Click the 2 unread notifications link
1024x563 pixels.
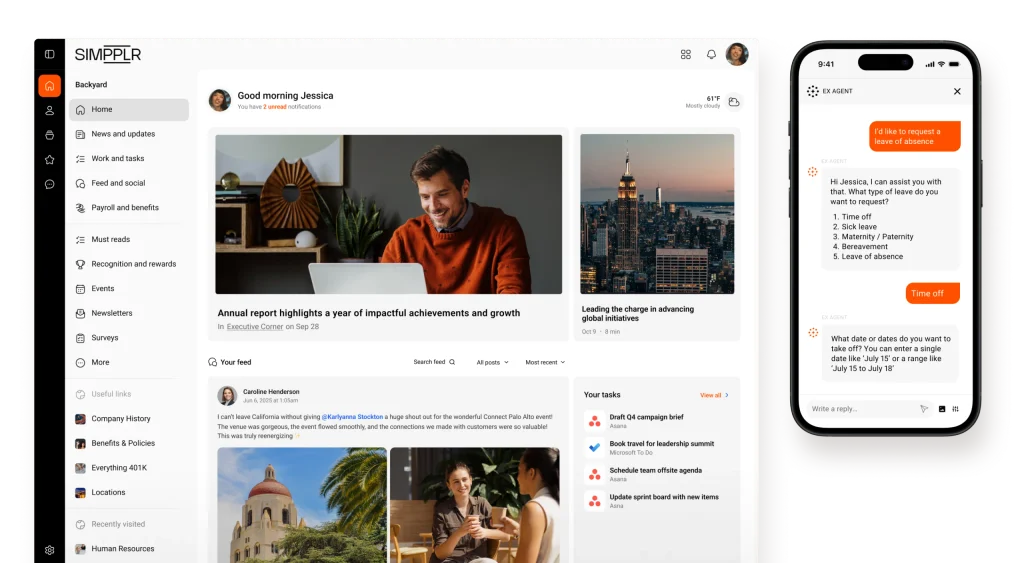point(274,106)
